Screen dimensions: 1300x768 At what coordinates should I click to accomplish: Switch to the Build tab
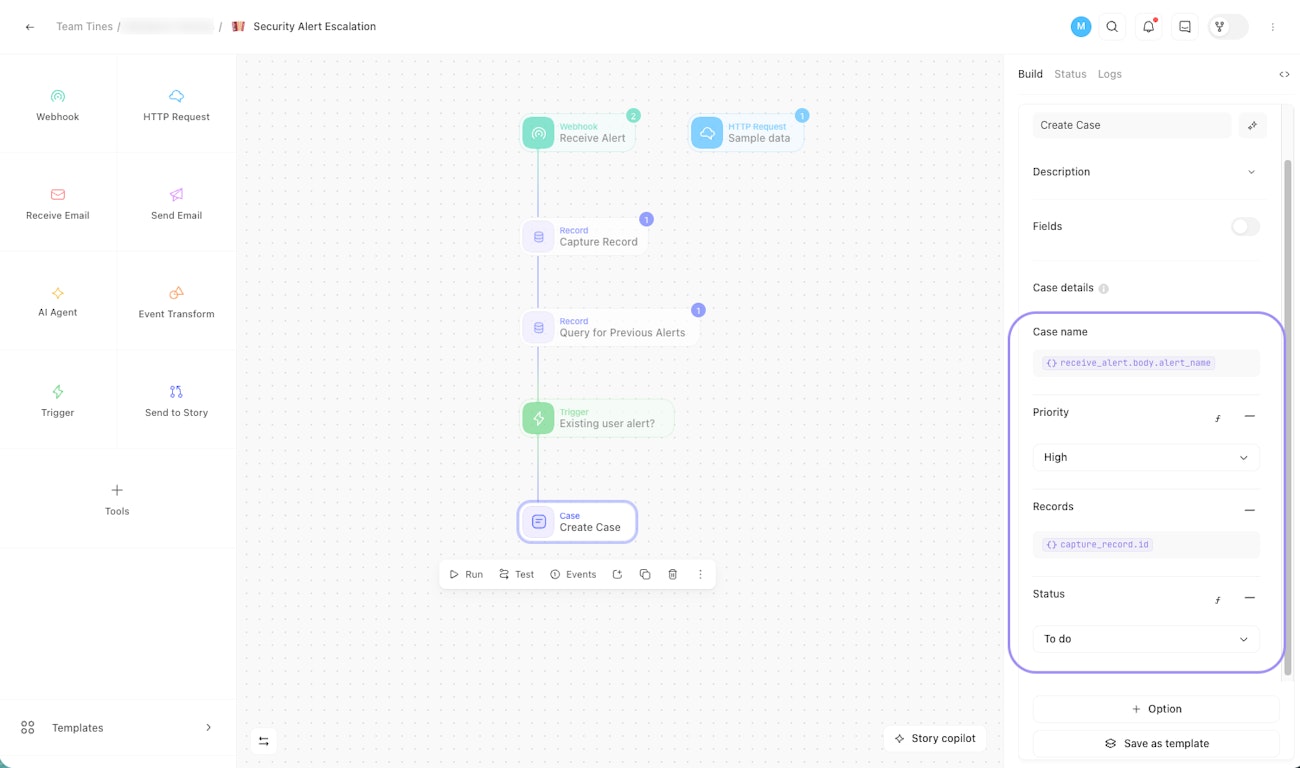(x=1030, y=74)
